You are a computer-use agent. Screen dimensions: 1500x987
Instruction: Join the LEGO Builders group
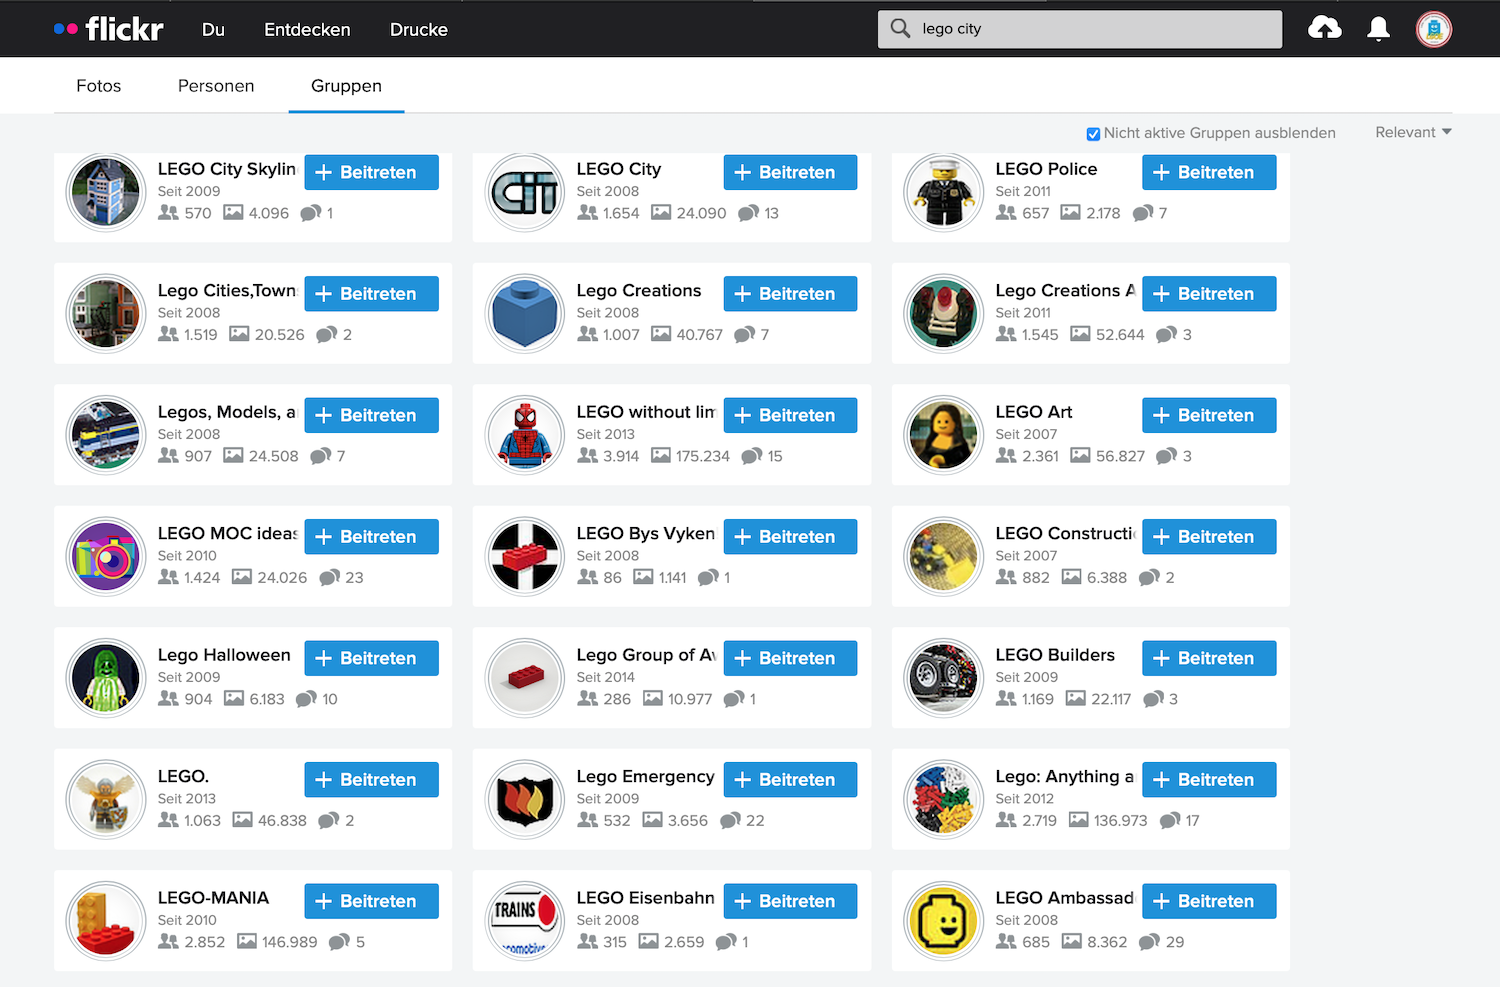coord(1210,658)
